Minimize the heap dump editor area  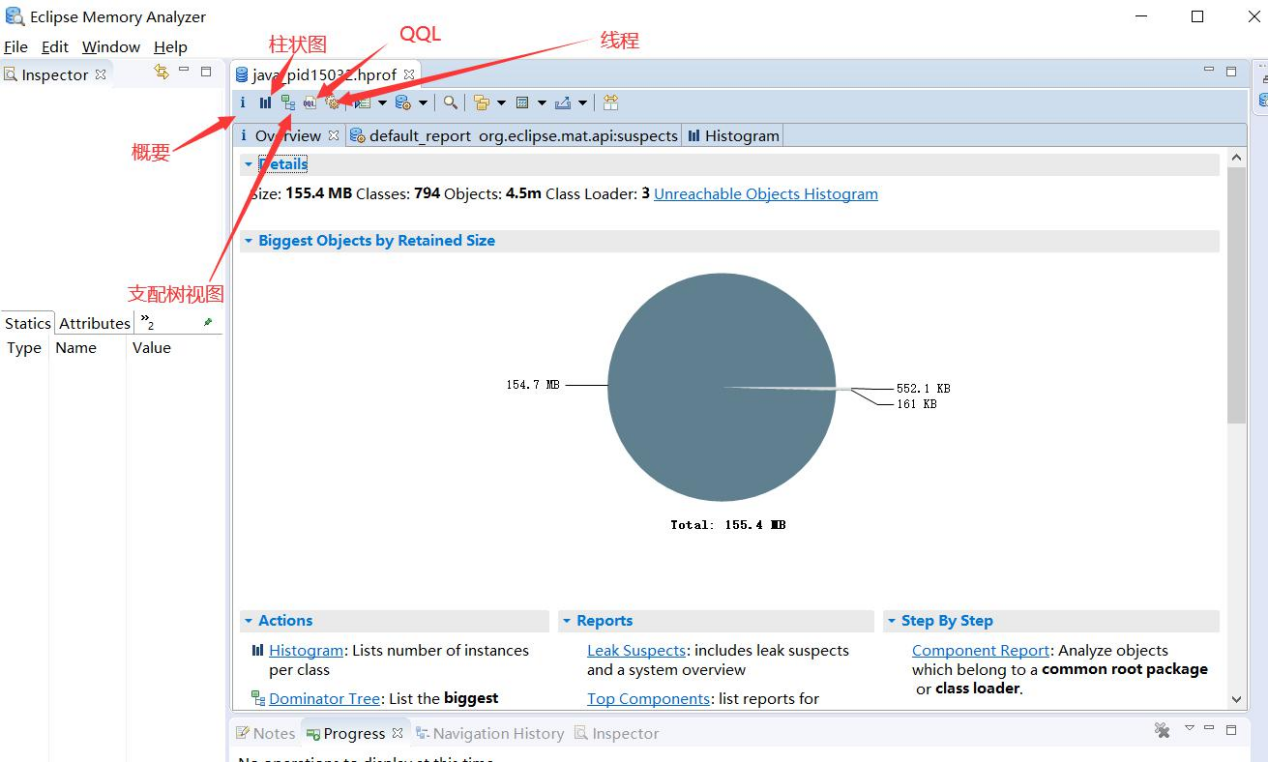[1209, 70]
